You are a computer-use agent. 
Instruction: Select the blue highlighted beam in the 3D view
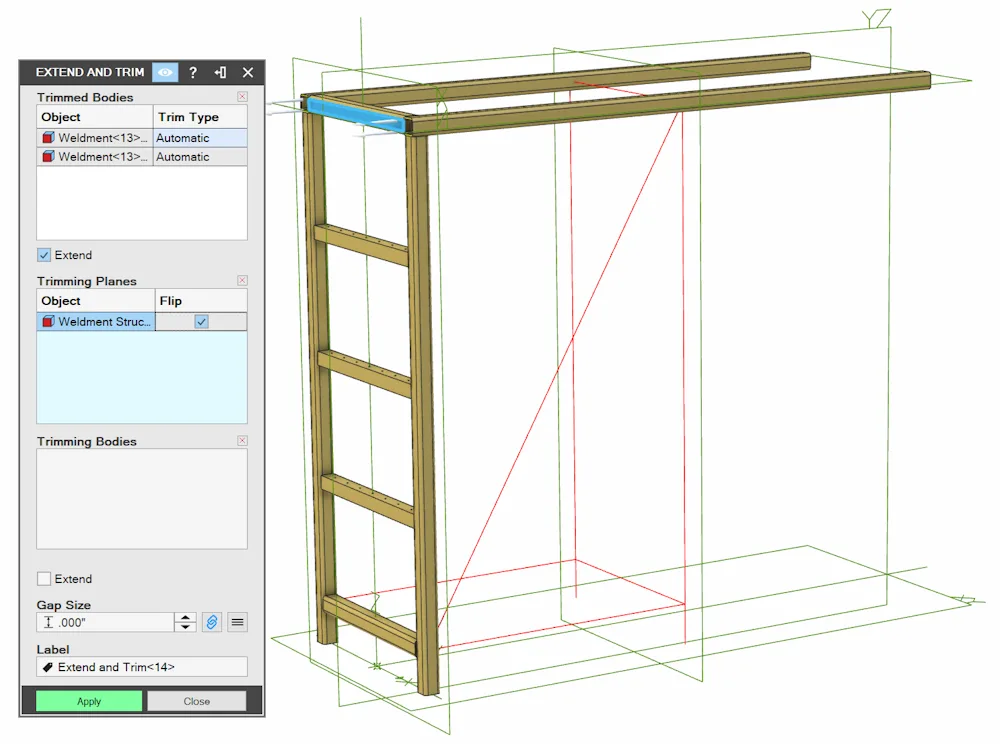pos(357,114)
